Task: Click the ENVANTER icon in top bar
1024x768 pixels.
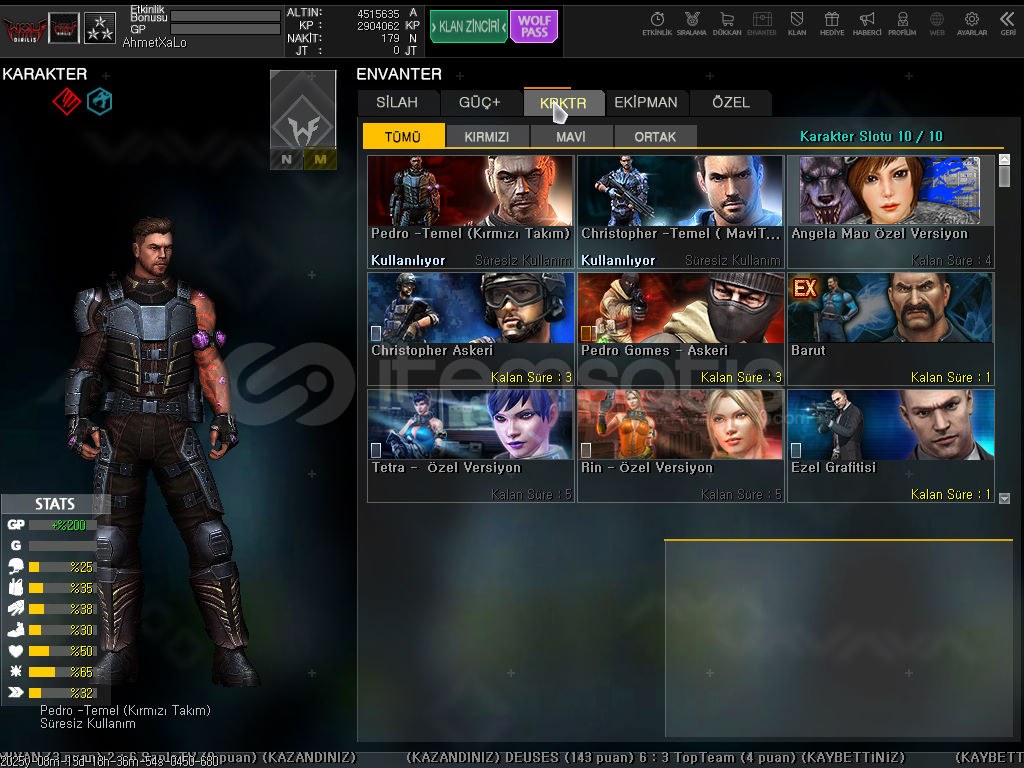Action: coord(761,24)
